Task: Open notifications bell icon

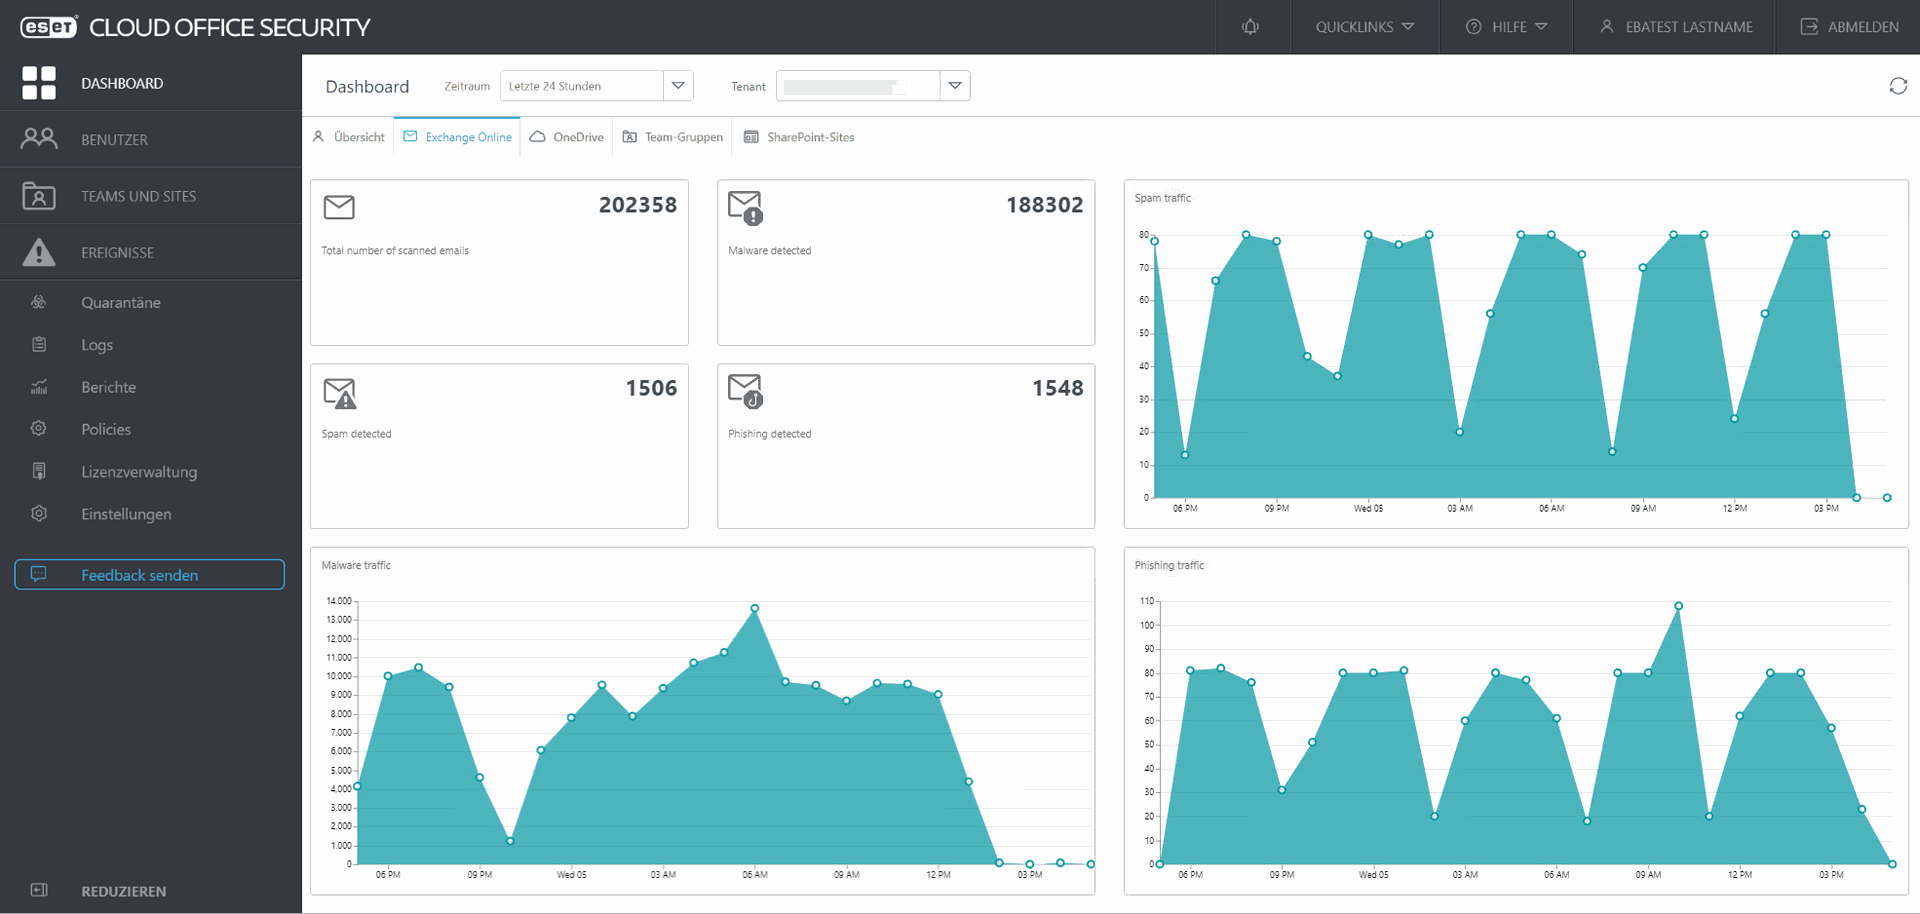Action: click(1250, 27)
